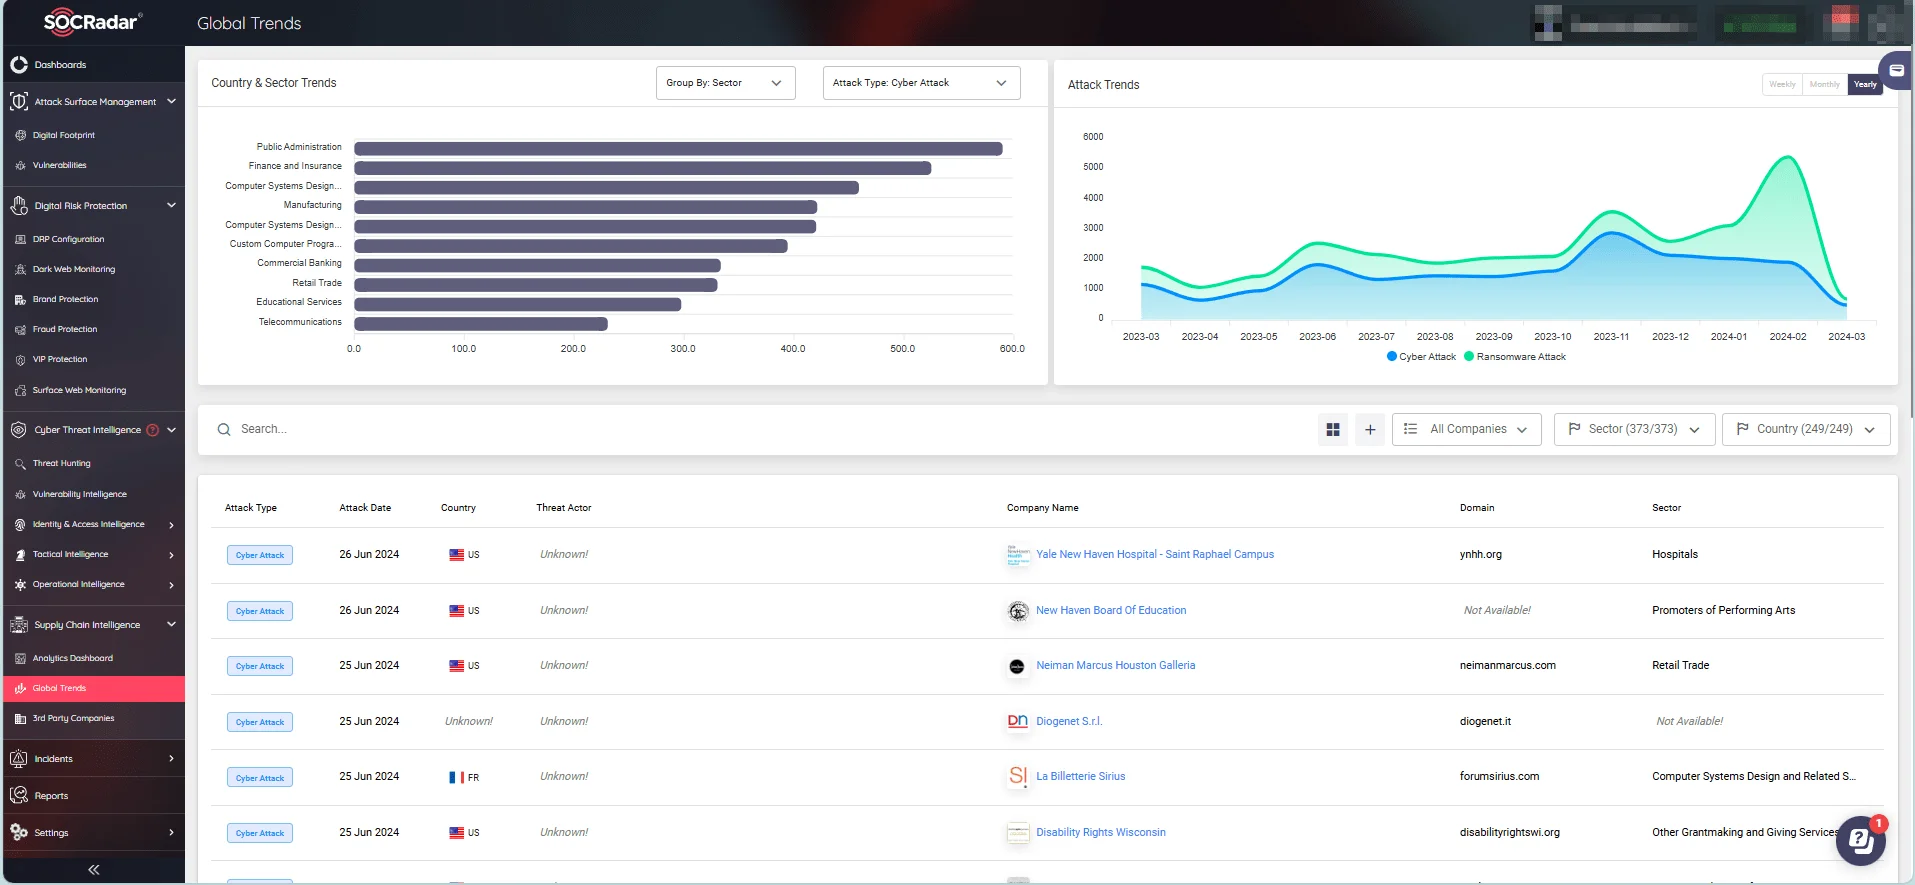1915x885 pixels.
Task: Open the Sector (373/373) filter dropdown
Action: point(1634,429)
